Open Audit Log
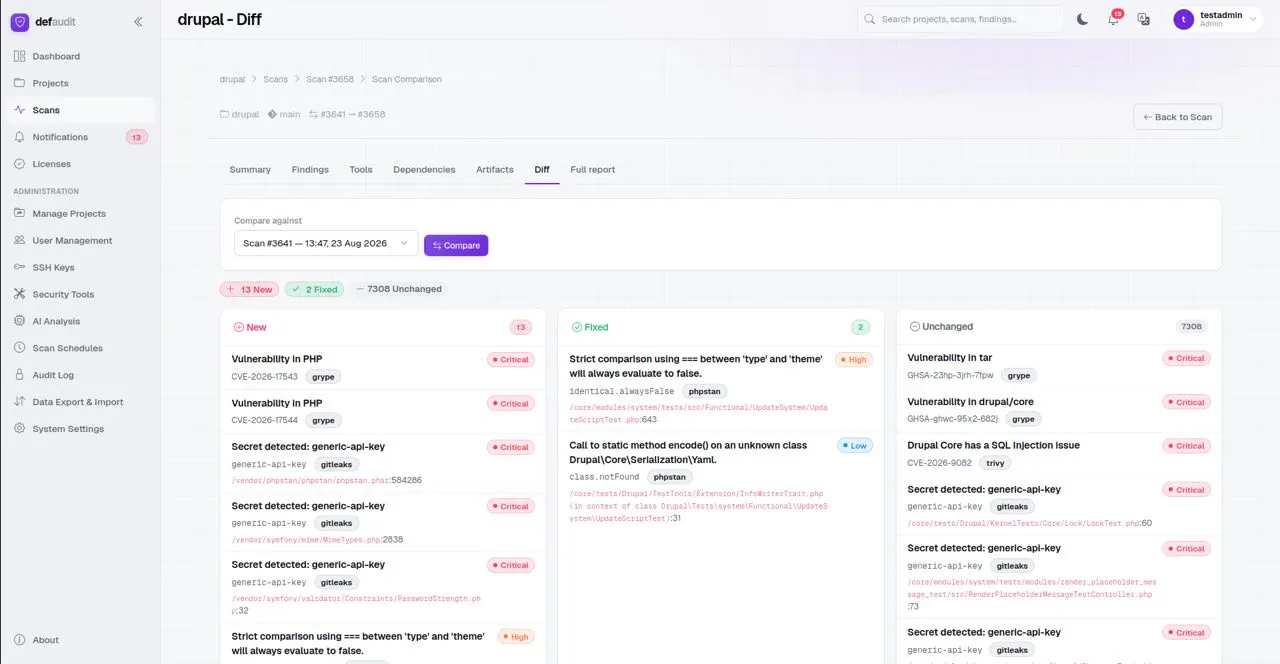Viewport: 1280px width, 664px height. tap(80, 375)
